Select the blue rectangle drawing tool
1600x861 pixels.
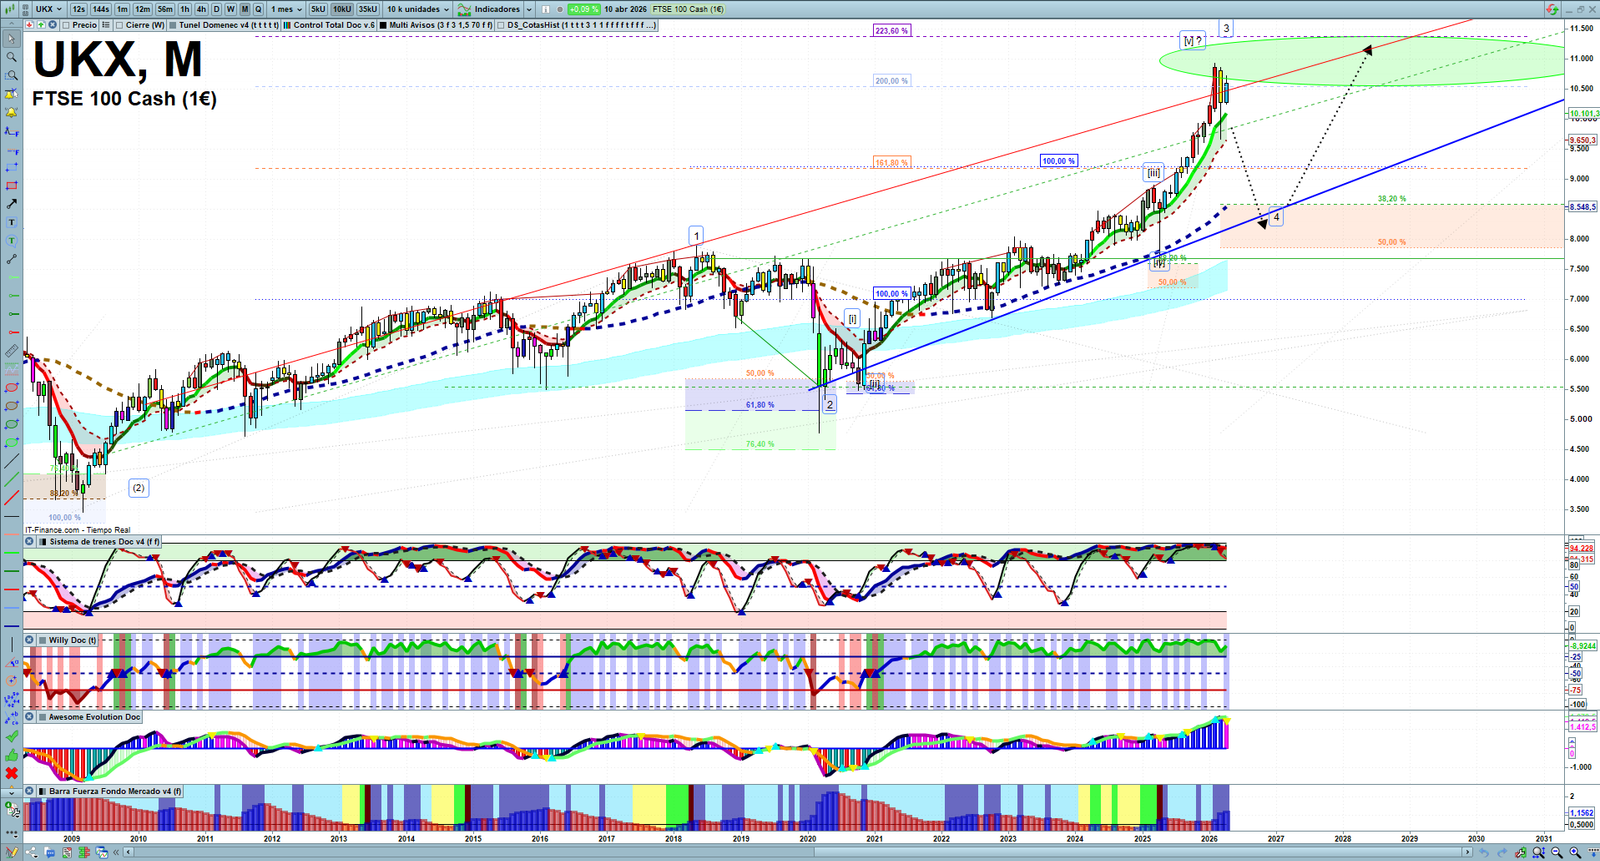tap(11, 167)
